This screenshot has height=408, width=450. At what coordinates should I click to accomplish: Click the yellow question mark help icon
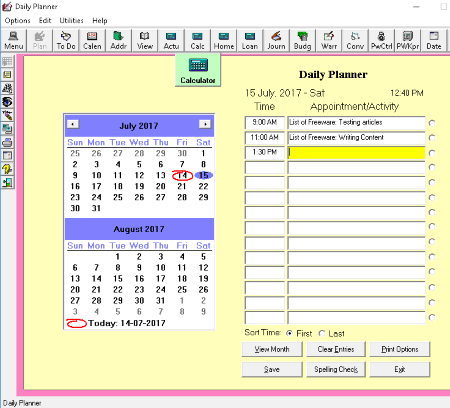click(7, 169)
